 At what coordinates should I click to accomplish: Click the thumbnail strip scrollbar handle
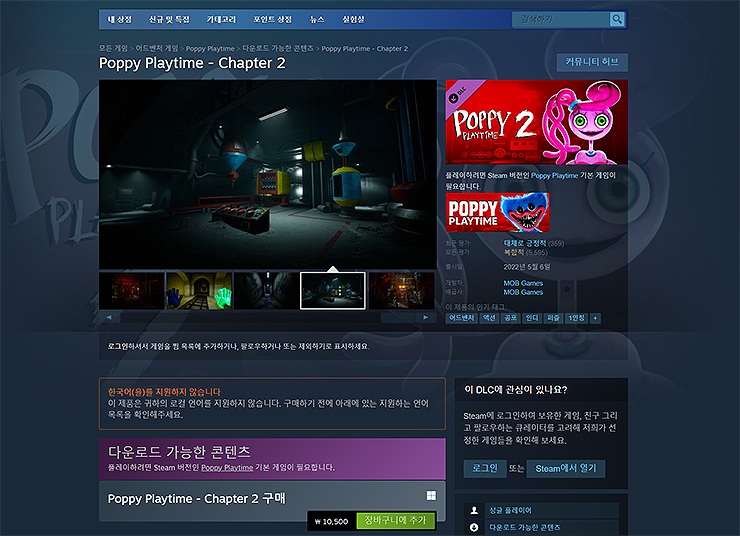pos(397,318)
